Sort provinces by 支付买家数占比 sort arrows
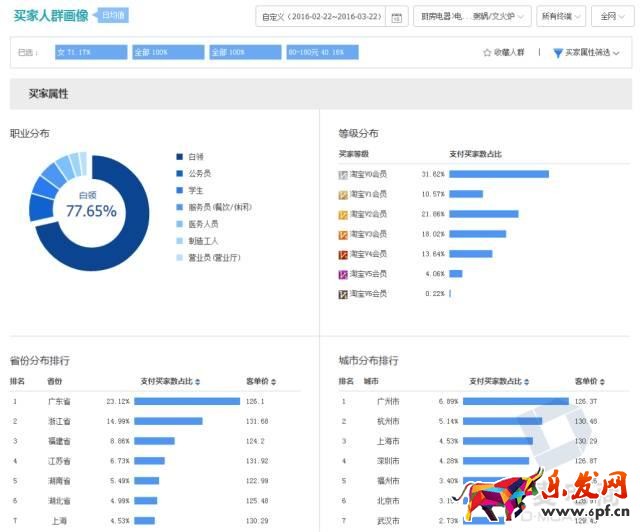The height and width of the screenshot is (532, 640). pyautogui.click(x=198, y=381)
